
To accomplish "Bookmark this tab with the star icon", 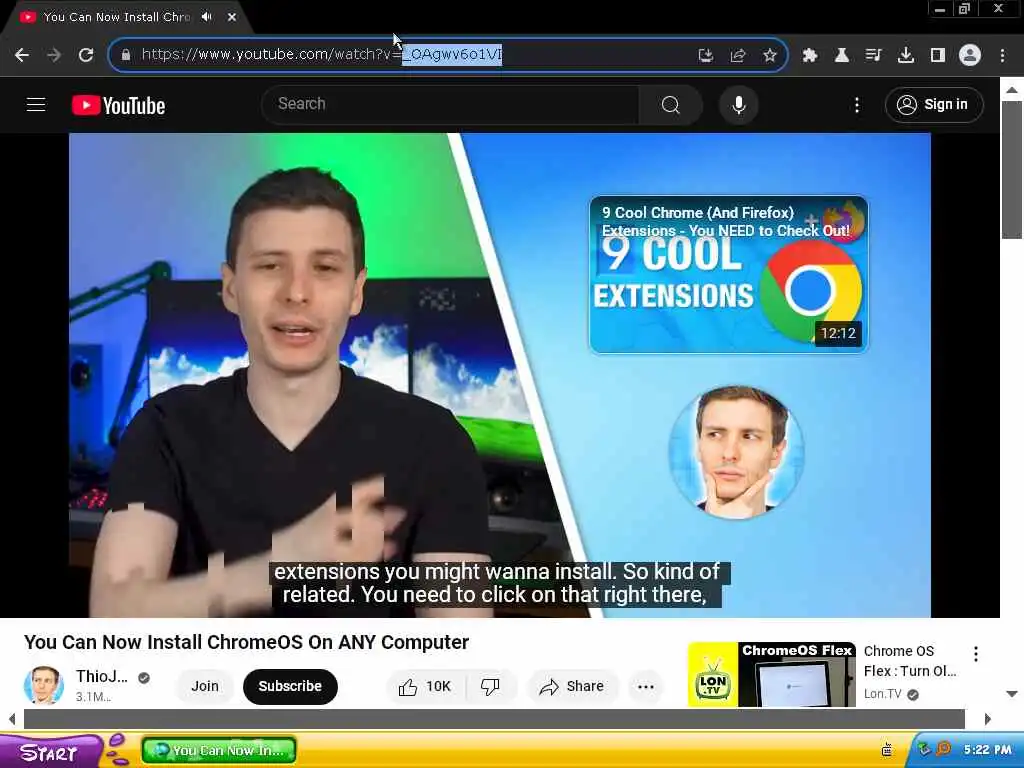I will click(x=770, y=55).
